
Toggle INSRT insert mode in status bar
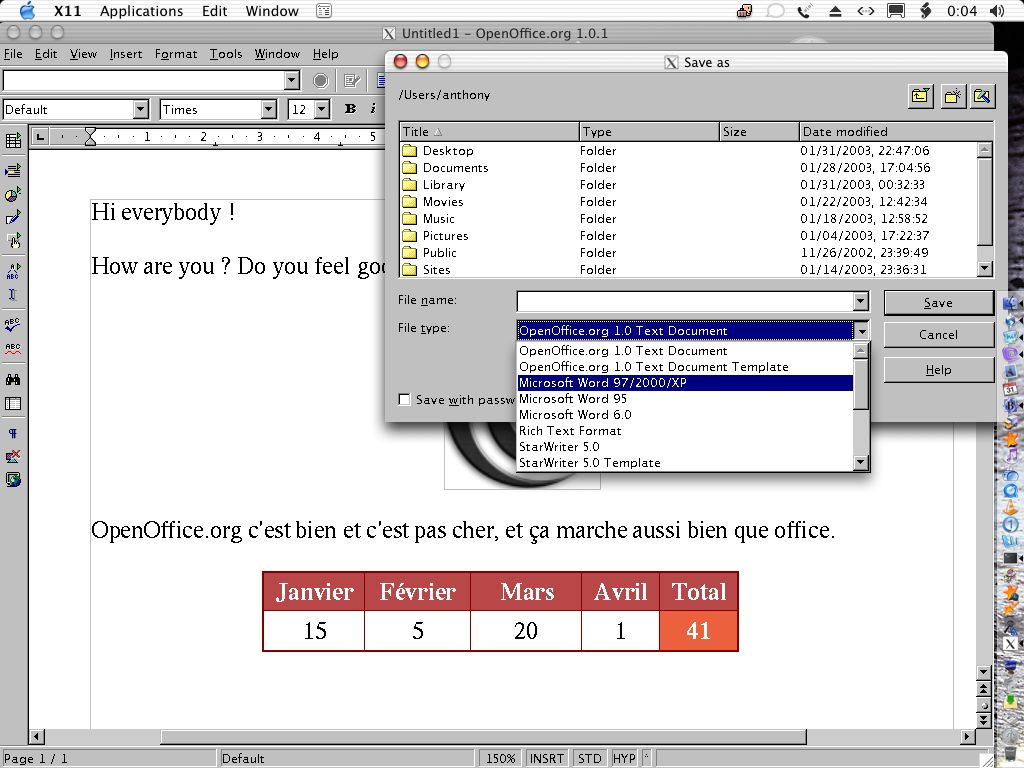pos(547,758)
